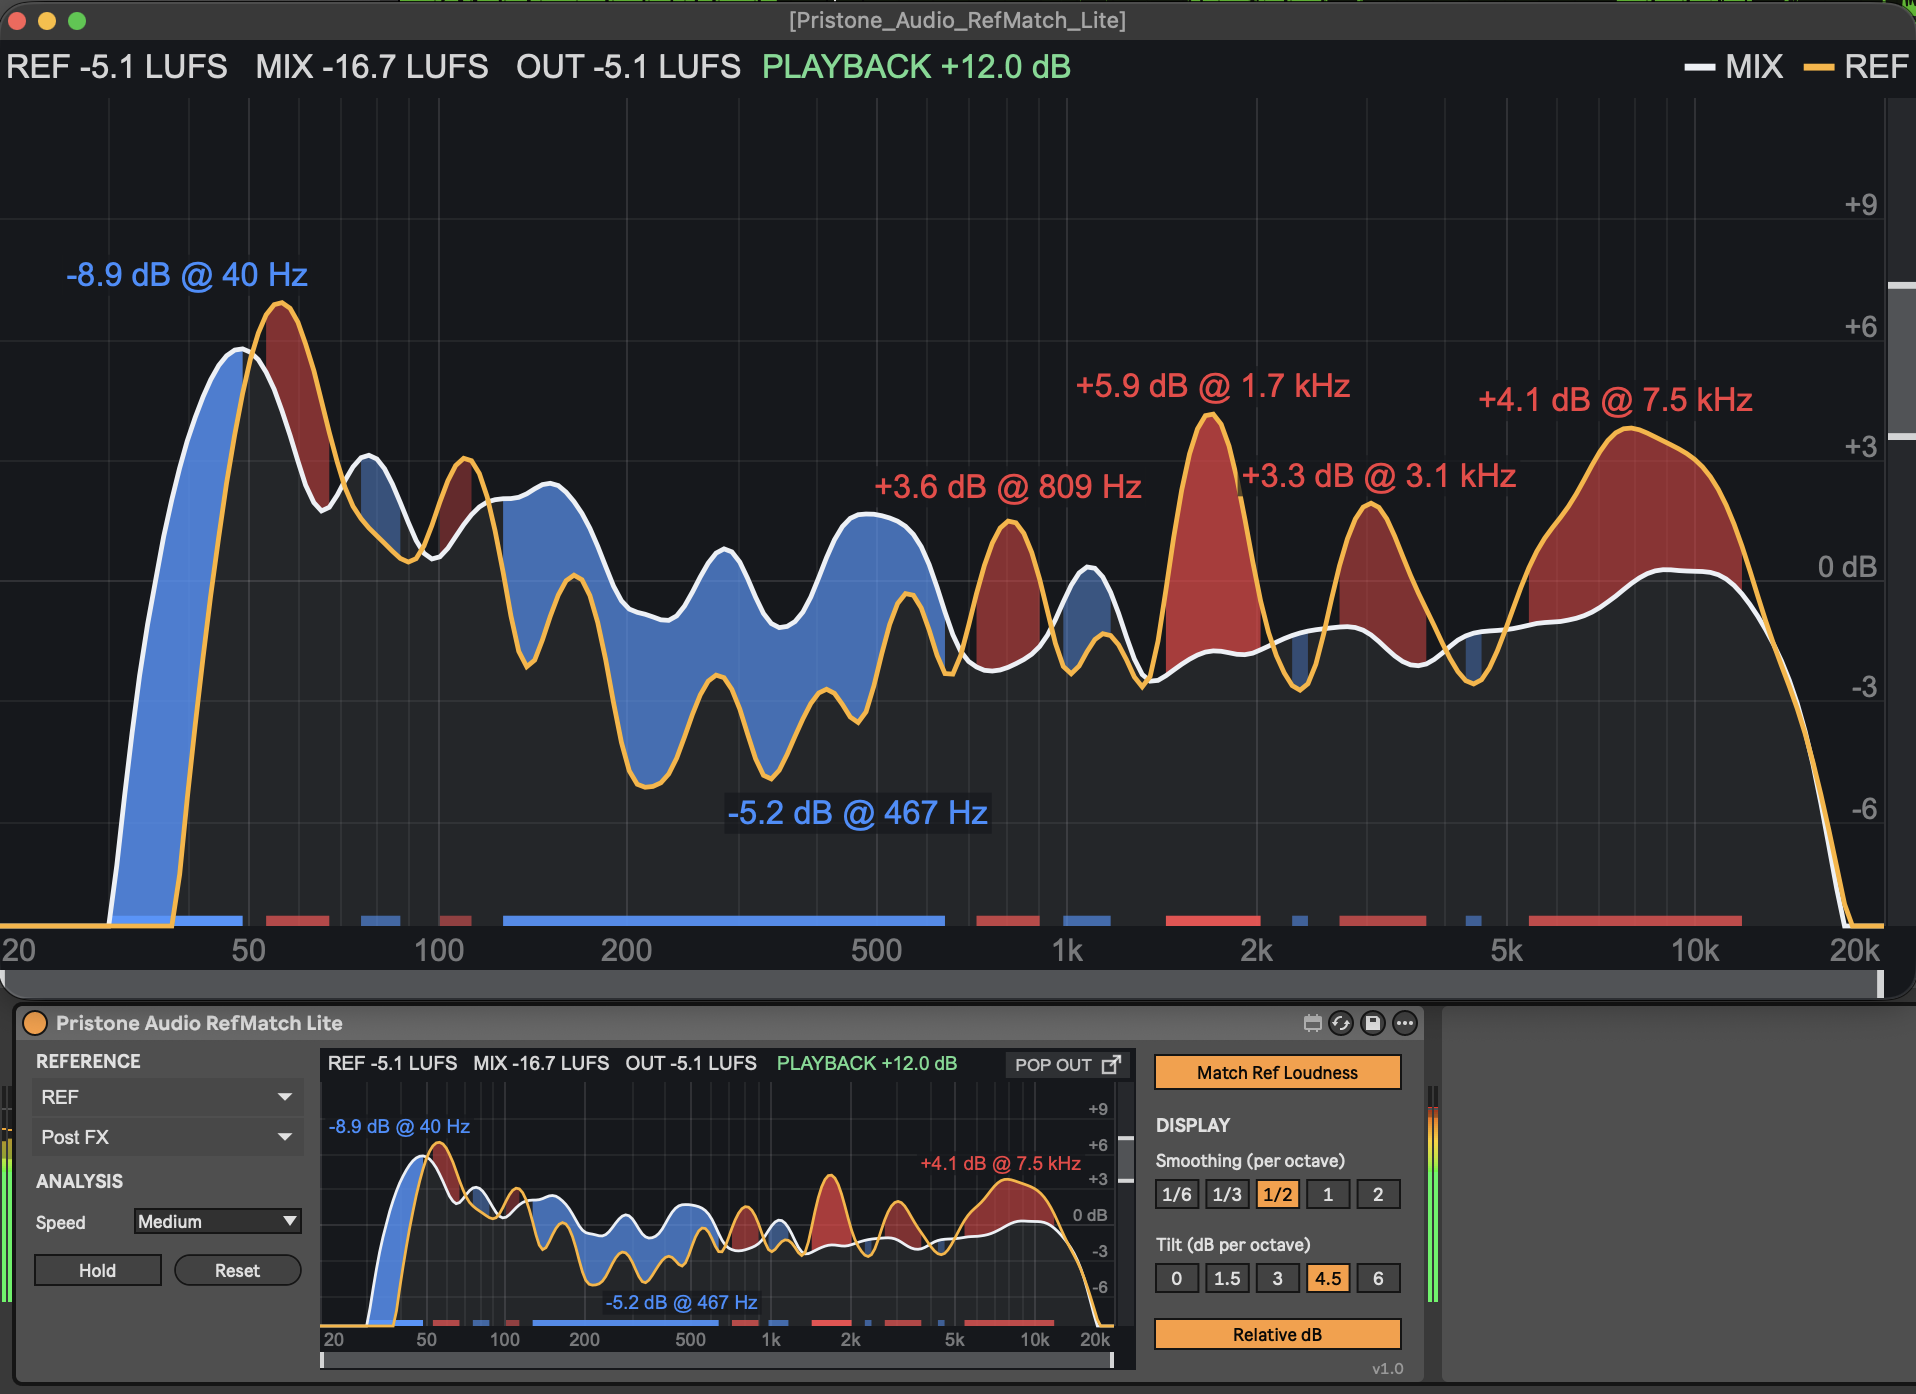
Task: Click the small display's playback gain slider
Action: point(1126,1160)
